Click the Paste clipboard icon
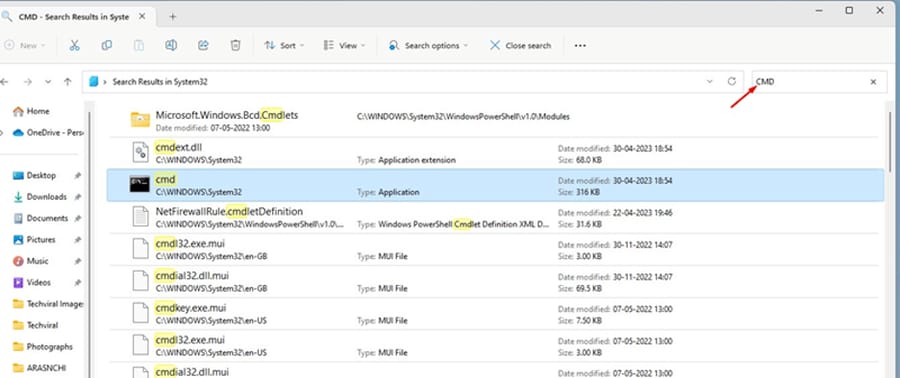 [139, 45]
